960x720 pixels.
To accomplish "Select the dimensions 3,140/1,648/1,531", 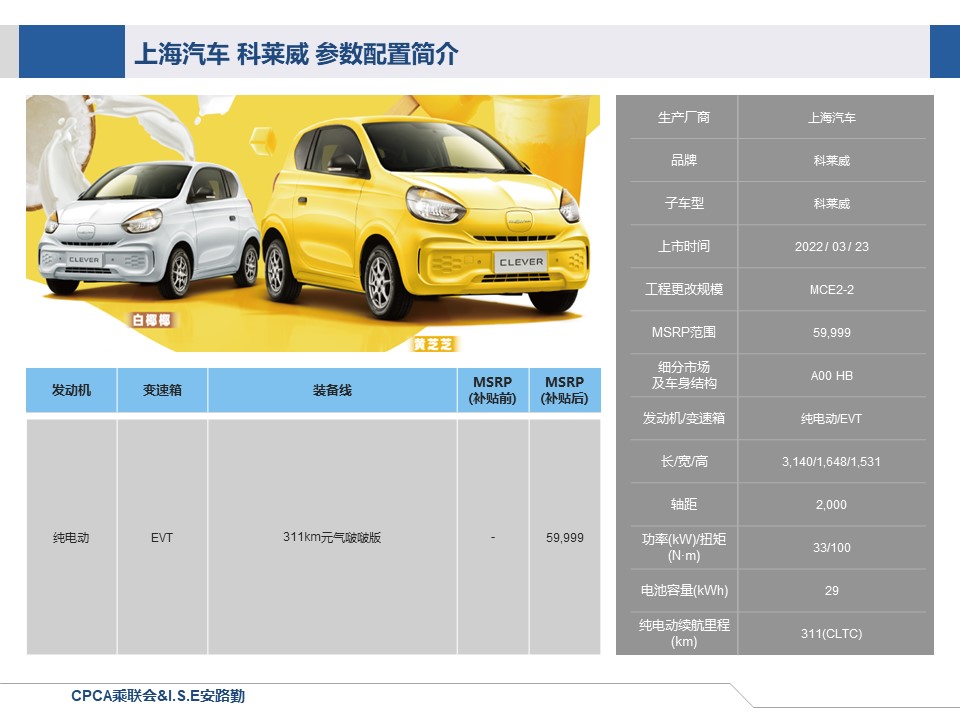I will (831, 462).
